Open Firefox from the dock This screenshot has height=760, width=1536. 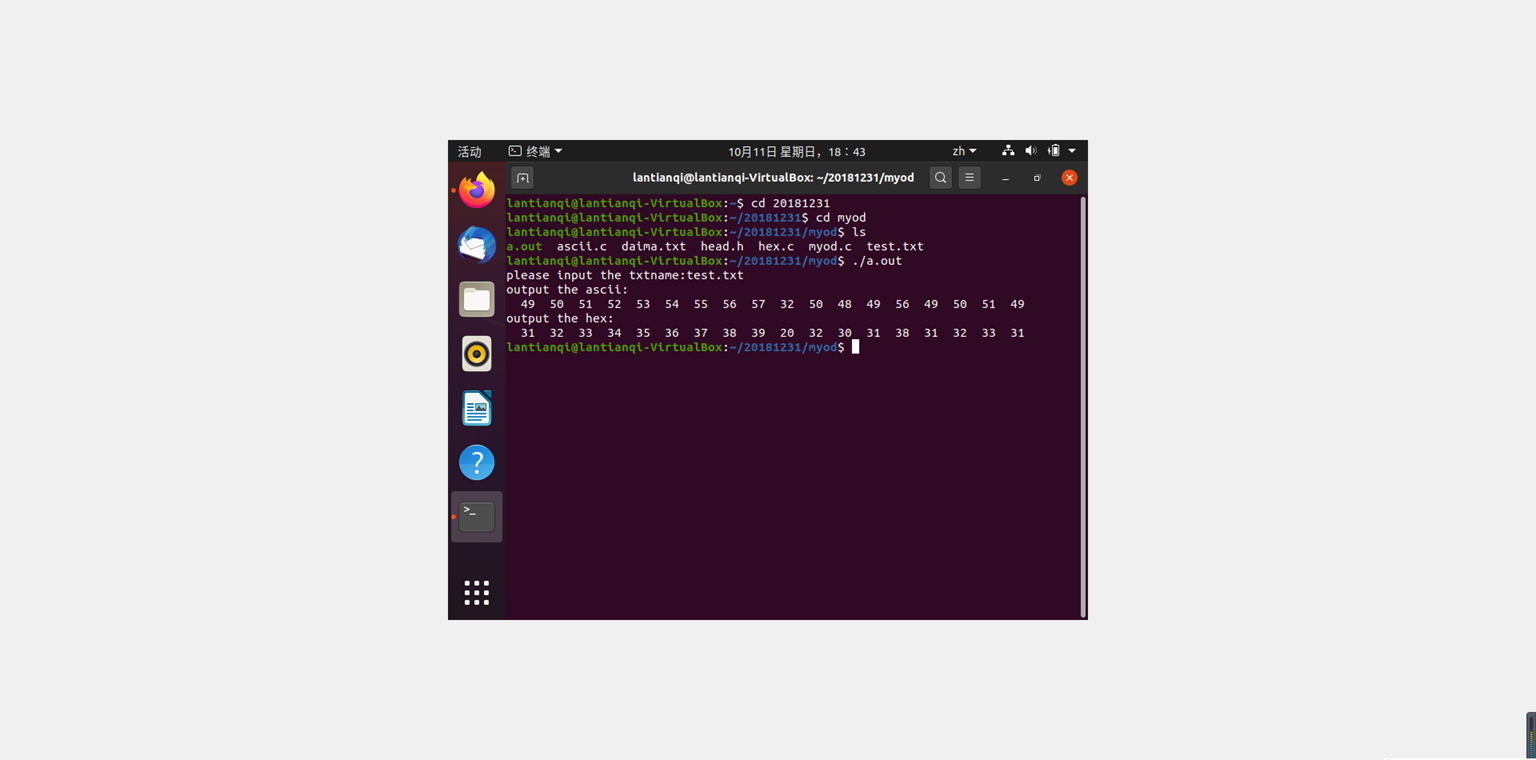[x=477, y=190]
